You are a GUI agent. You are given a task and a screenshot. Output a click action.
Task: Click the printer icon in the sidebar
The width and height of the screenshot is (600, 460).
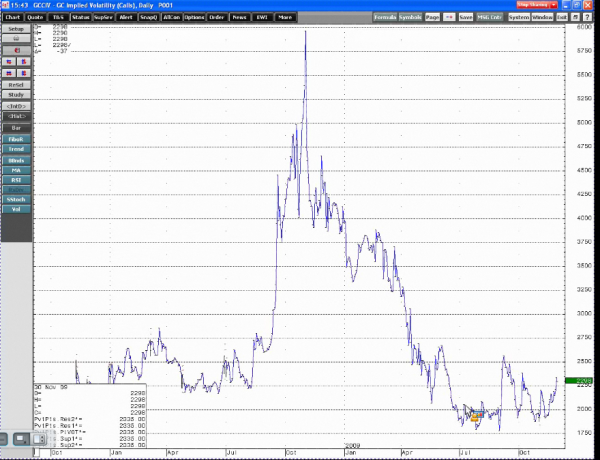(x=15, y=40)
